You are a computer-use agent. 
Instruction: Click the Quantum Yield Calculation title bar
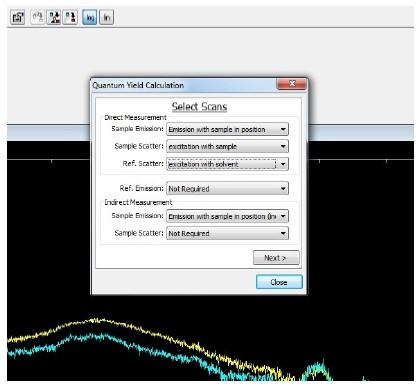pyautogui.click(x=183, y=85)
